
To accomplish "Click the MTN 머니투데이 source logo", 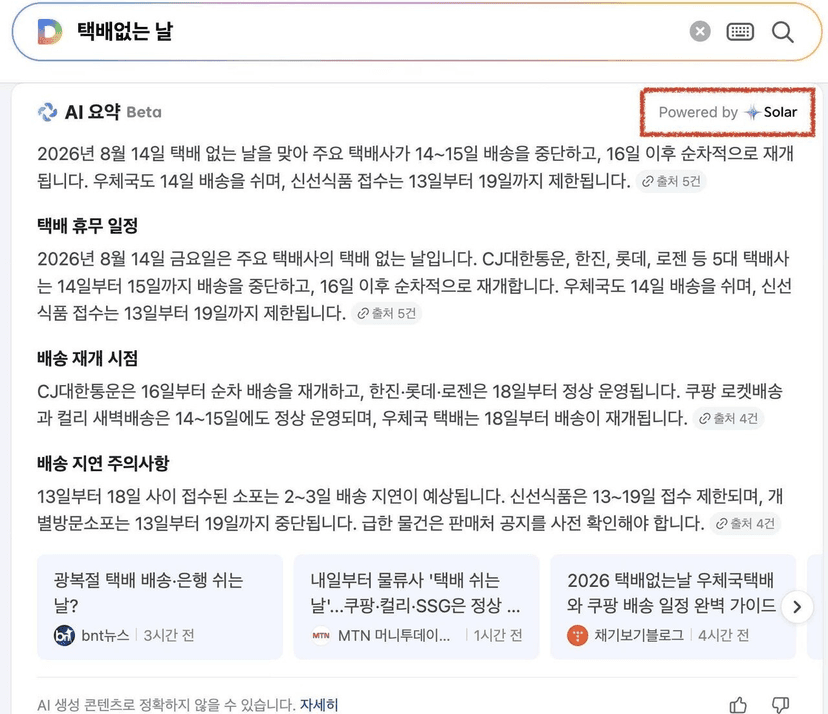I will tap(321, 635).
